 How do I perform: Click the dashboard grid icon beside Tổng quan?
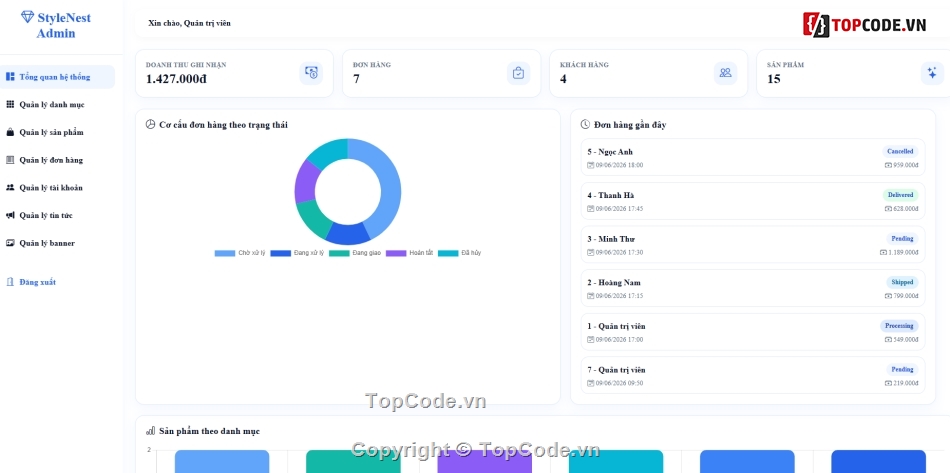(x=10, y=76)
